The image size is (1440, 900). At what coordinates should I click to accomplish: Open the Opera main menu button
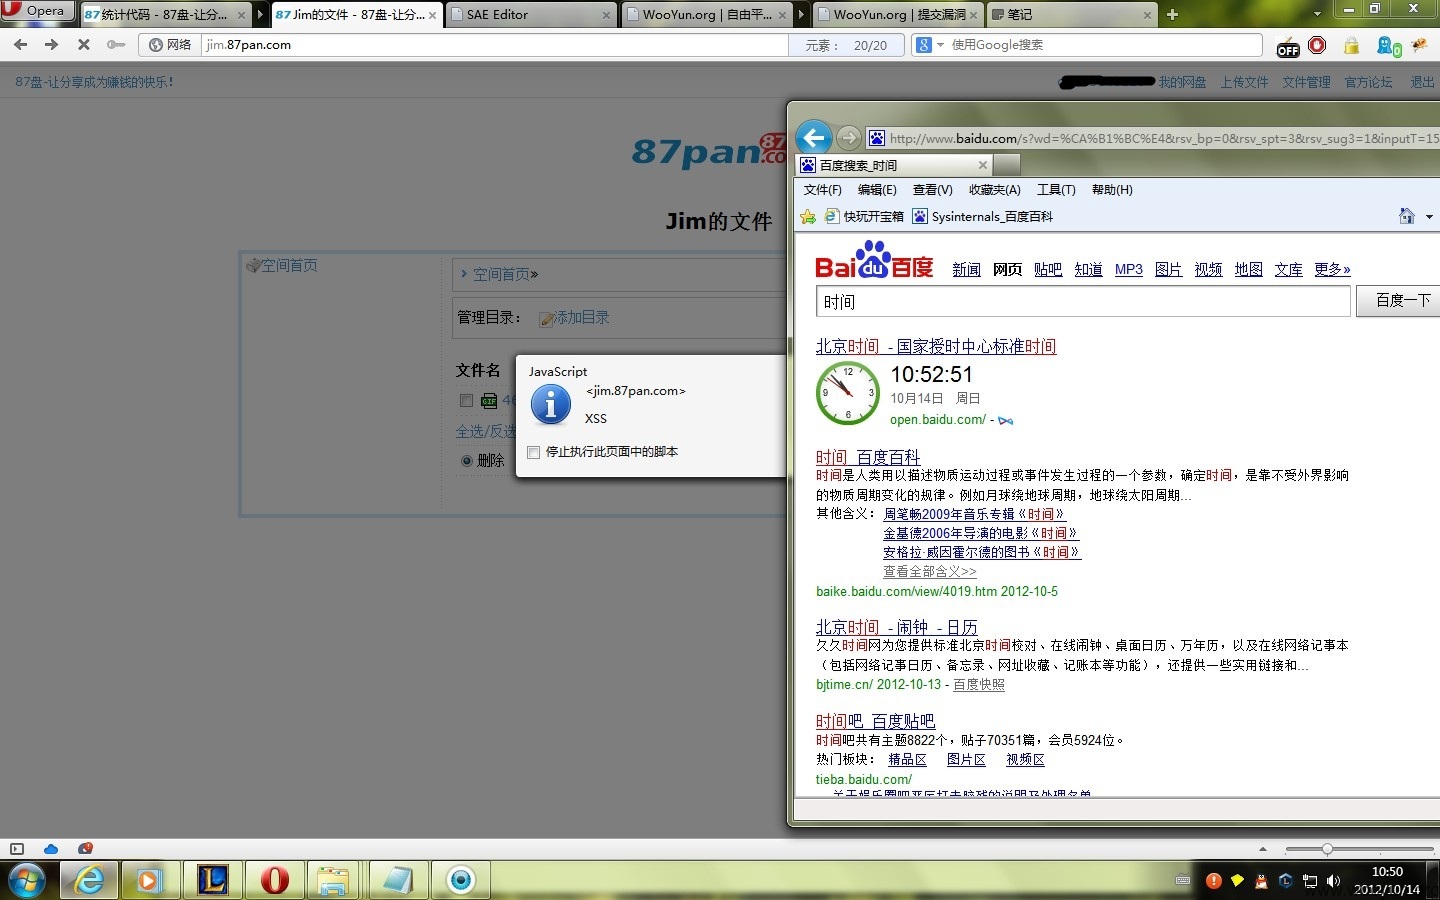[37, 11]
